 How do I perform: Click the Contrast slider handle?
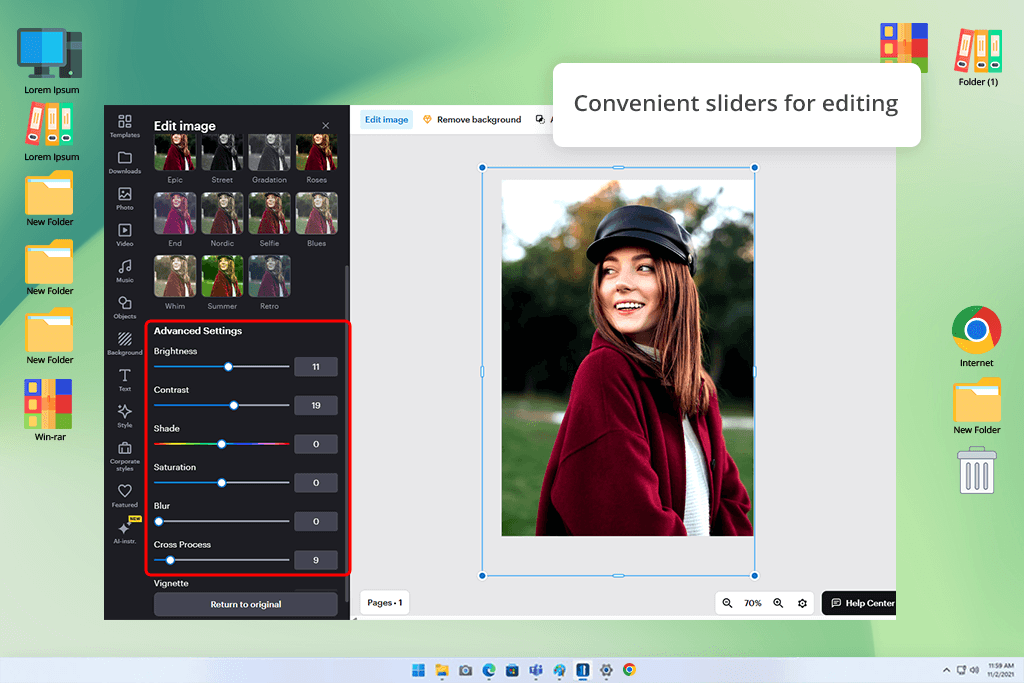coord(234,405)
